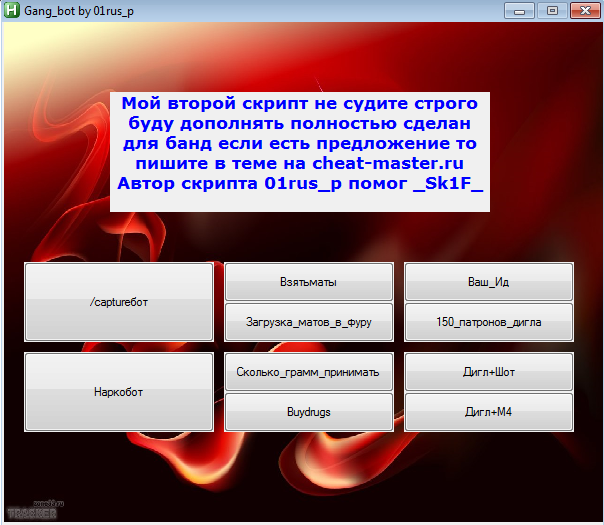Hit the Дигл+М4 button
This screenshot has height=525, width=604.
point(488,412)
